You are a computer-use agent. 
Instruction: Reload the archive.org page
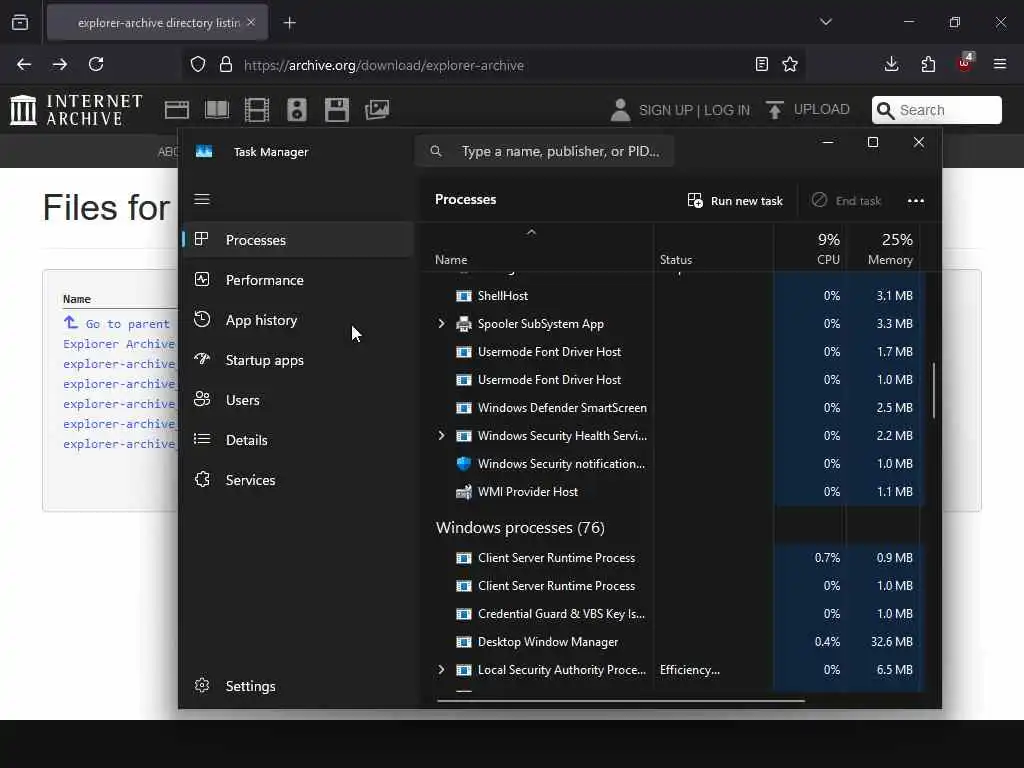[x=96, y=64]
